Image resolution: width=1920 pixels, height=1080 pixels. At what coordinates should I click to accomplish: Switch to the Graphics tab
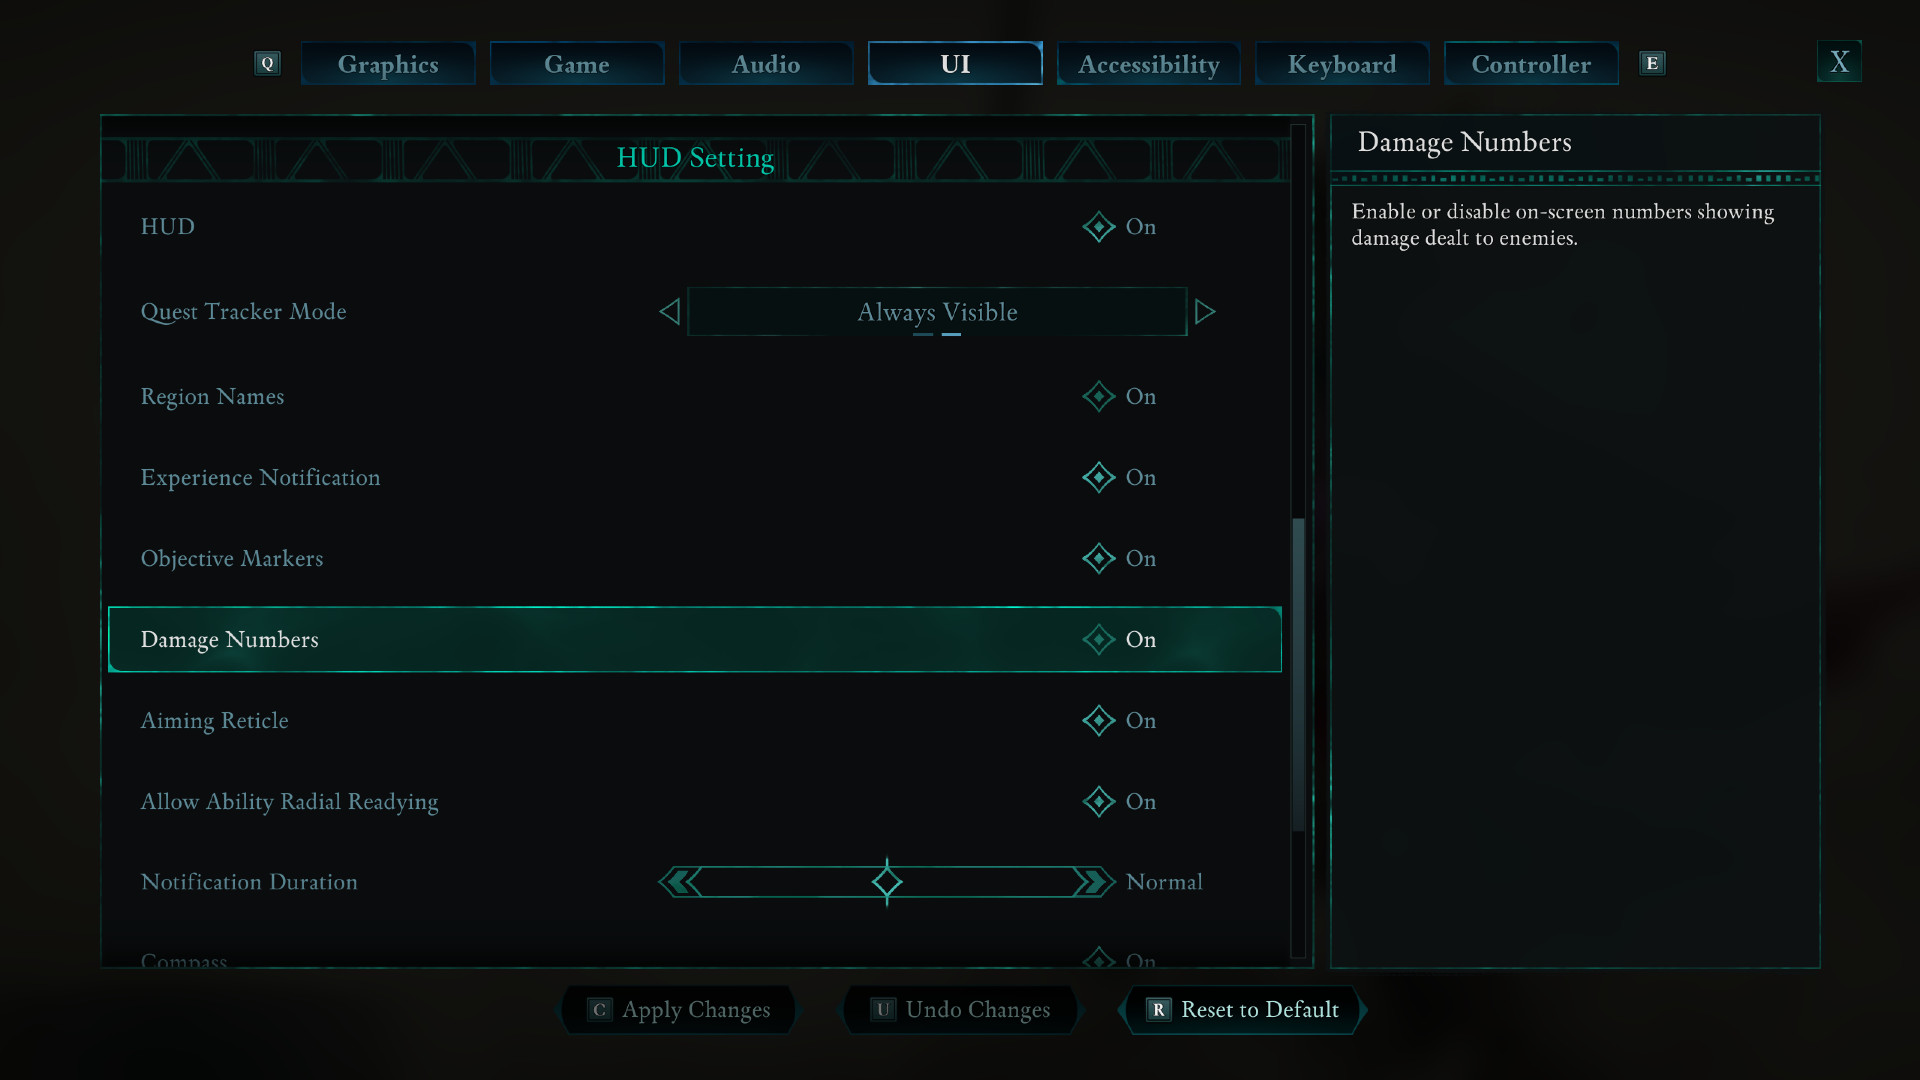tap(388, 63)
